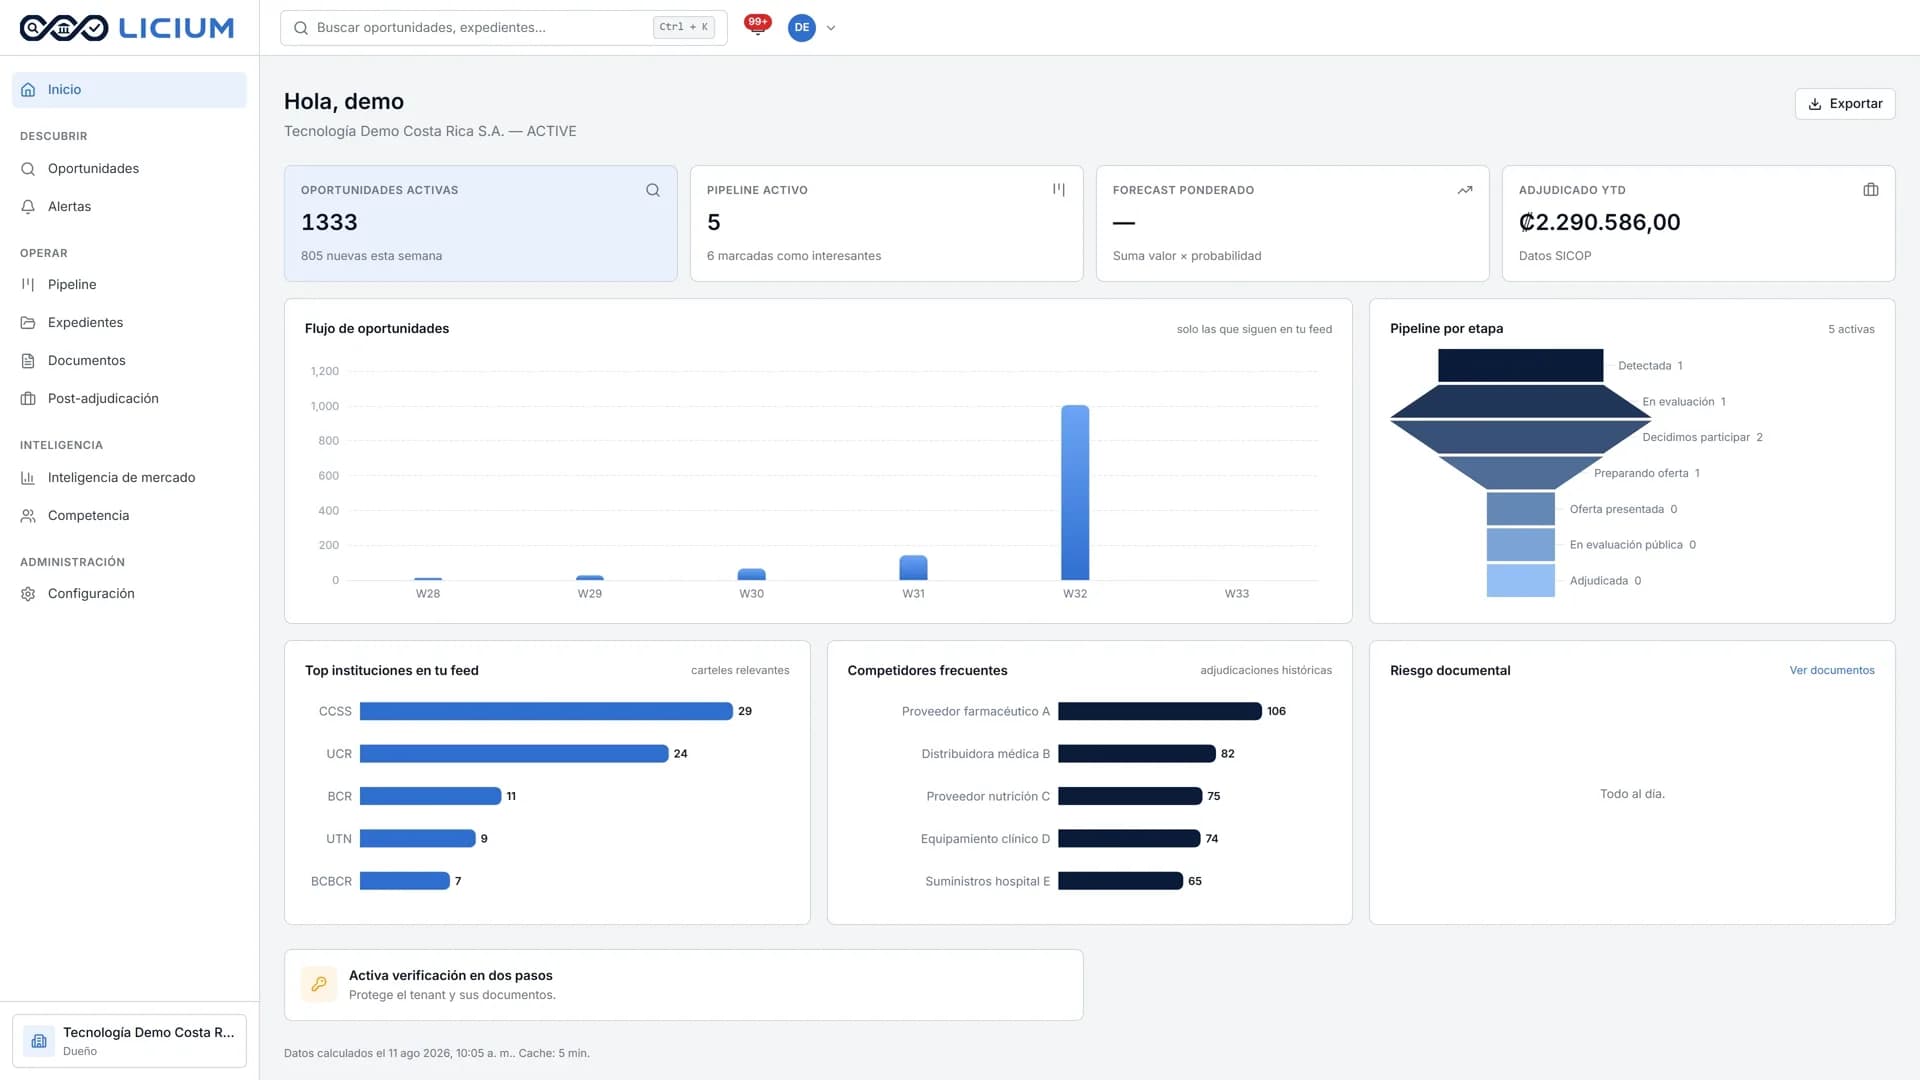Open Oportunidades in the sidebar
Screen dimensions: 1920x1080
[x=129, y=169]
